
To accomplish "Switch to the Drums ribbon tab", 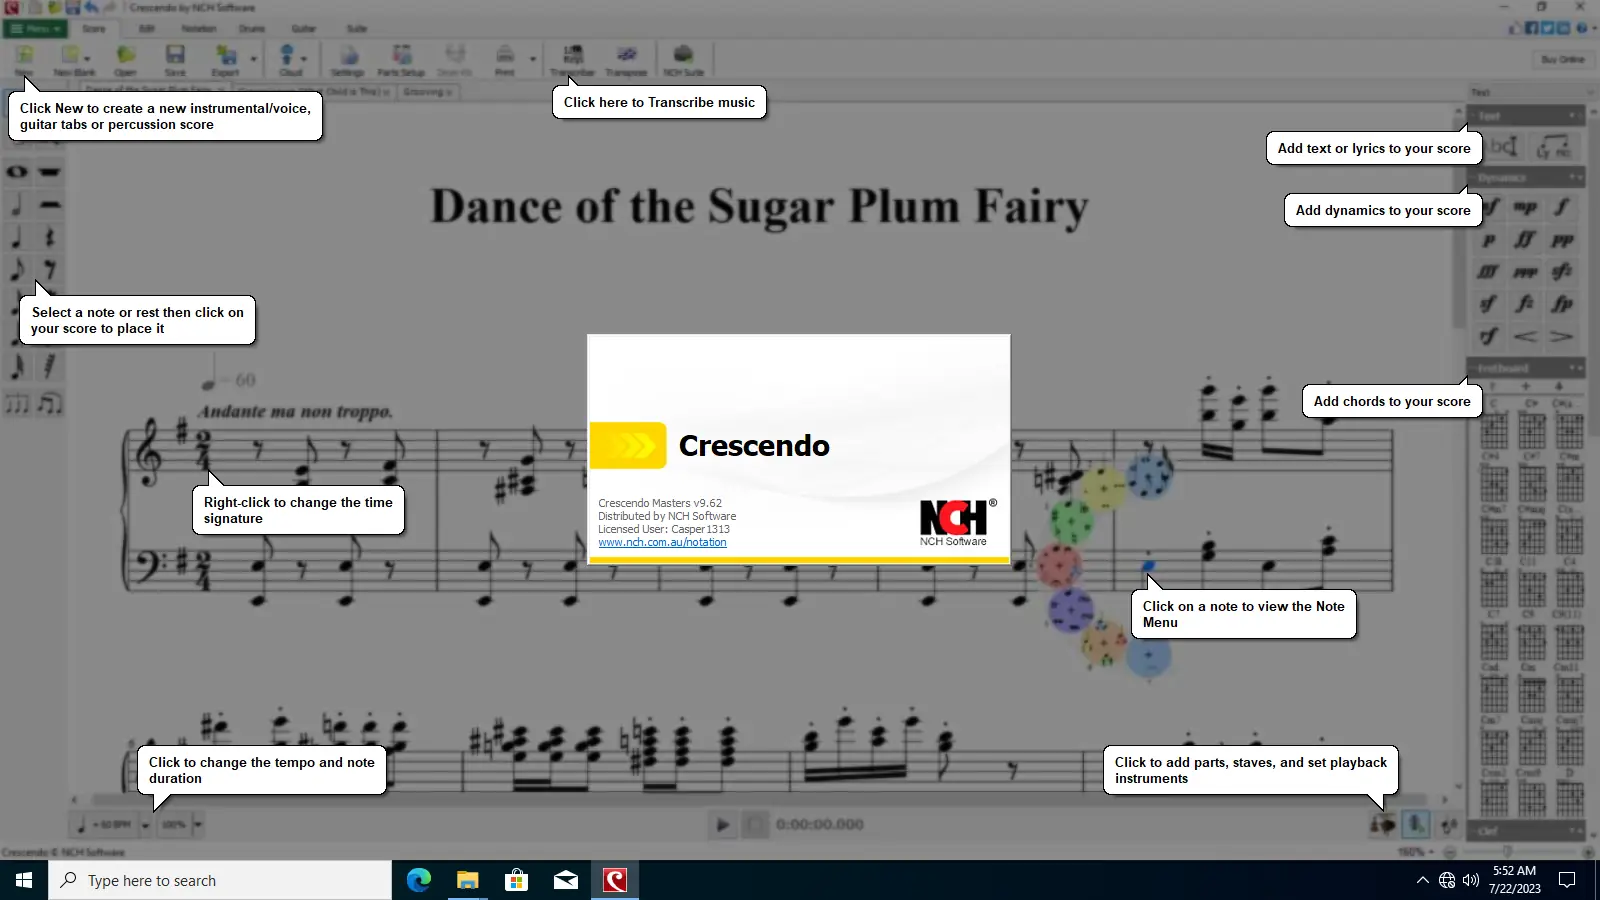I will click(252, 28).
